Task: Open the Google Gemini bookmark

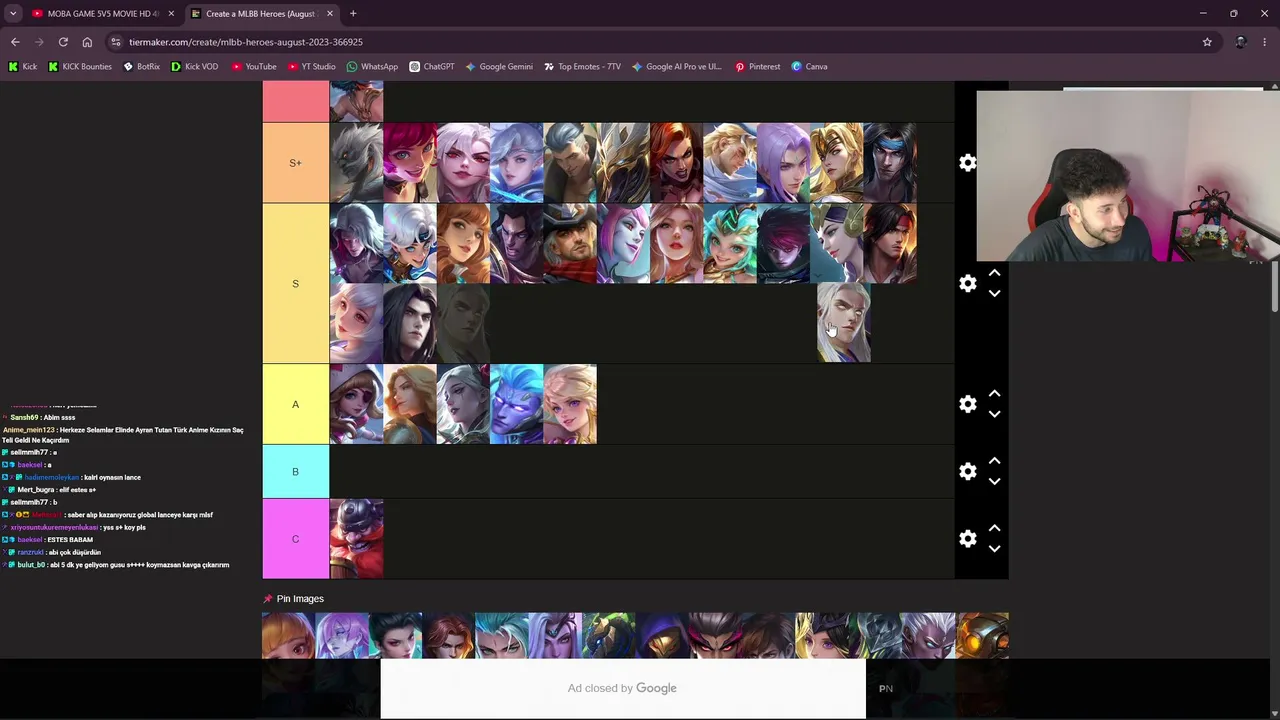Action: [x=498, y=67]
